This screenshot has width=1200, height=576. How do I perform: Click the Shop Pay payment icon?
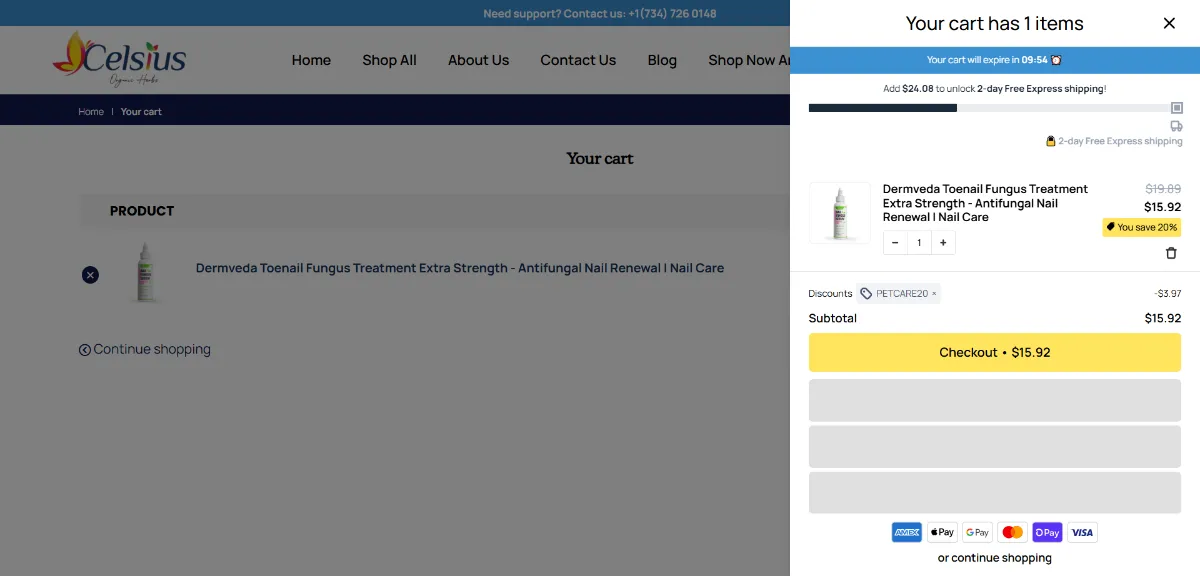click(x=1047, y=532)
